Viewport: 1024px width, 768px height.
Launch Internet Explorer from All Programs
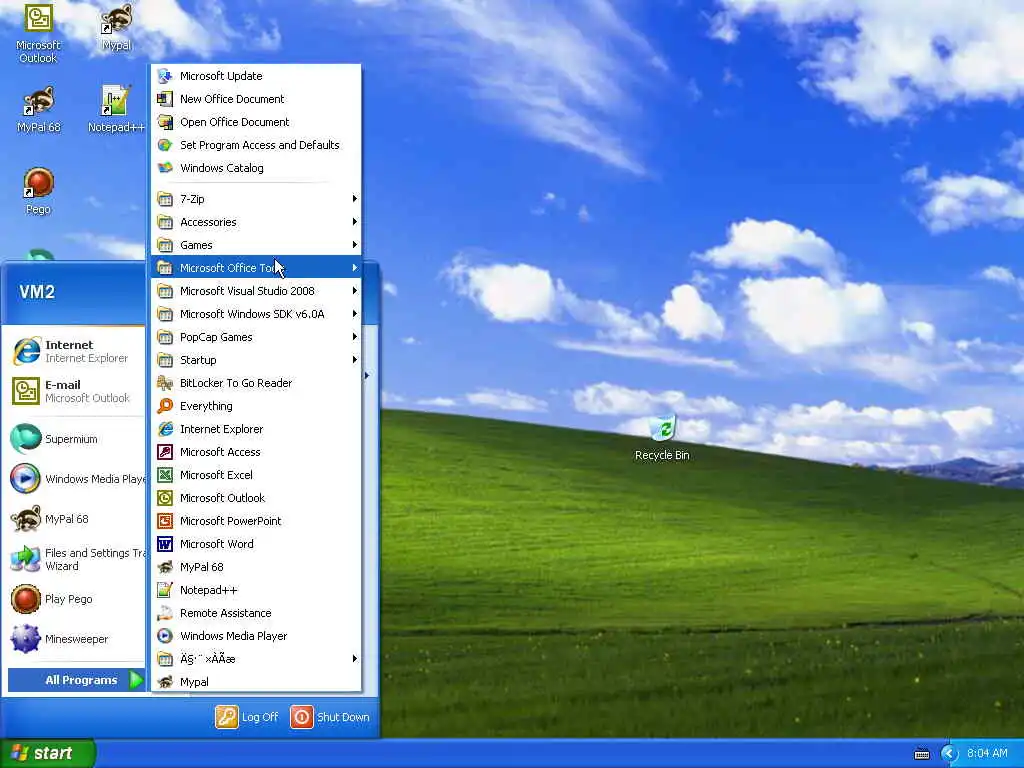tap(256, 429)
